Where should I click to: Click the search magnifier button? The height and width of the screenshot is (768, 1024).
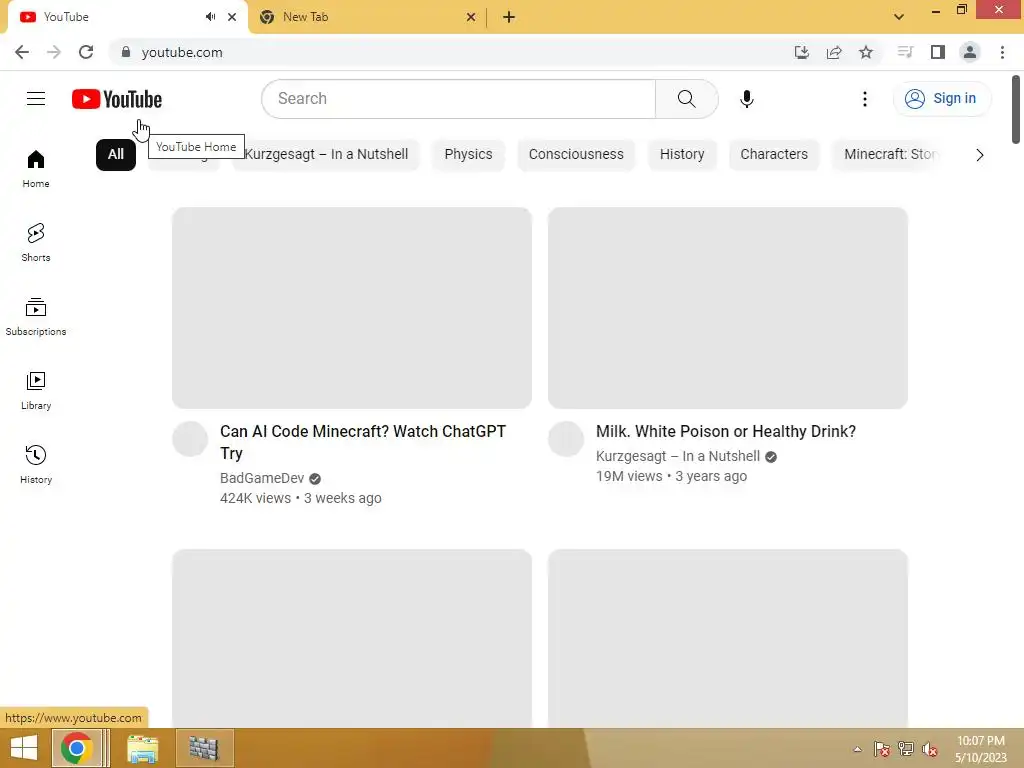pos(686,99)
